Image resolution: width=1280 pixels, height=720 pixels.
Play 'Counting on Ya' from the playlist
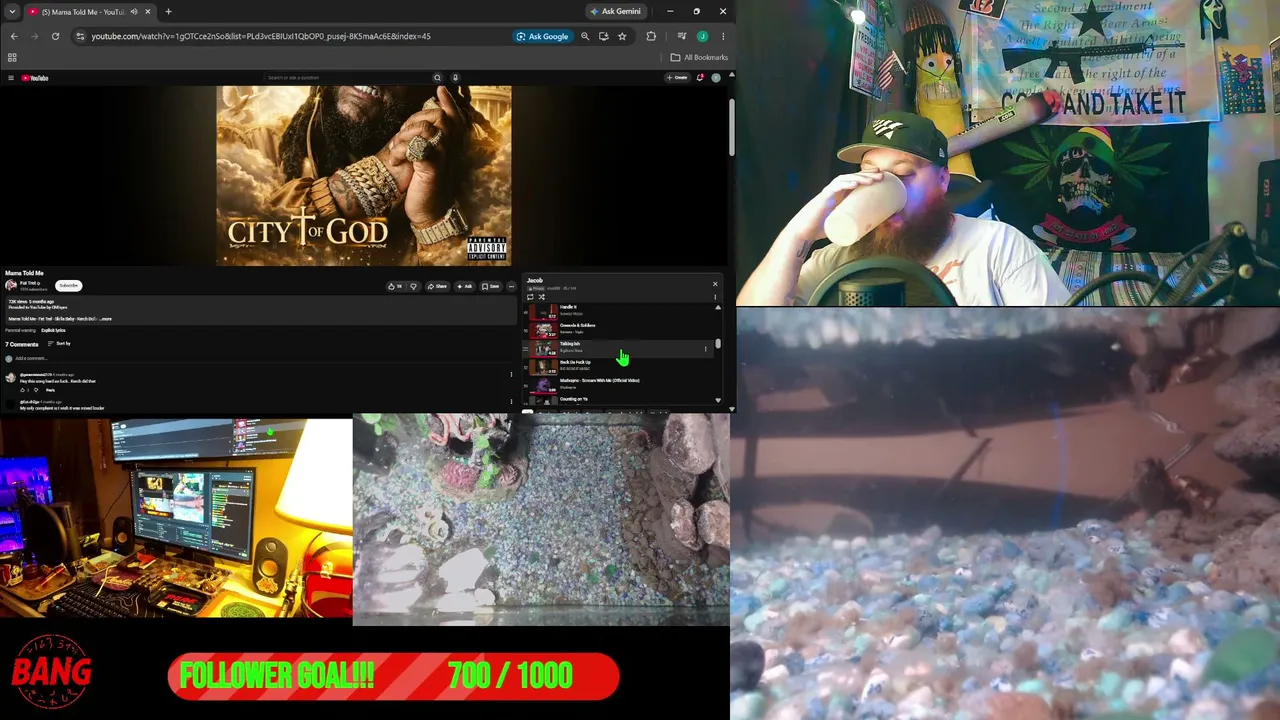[x=616, y=400]
